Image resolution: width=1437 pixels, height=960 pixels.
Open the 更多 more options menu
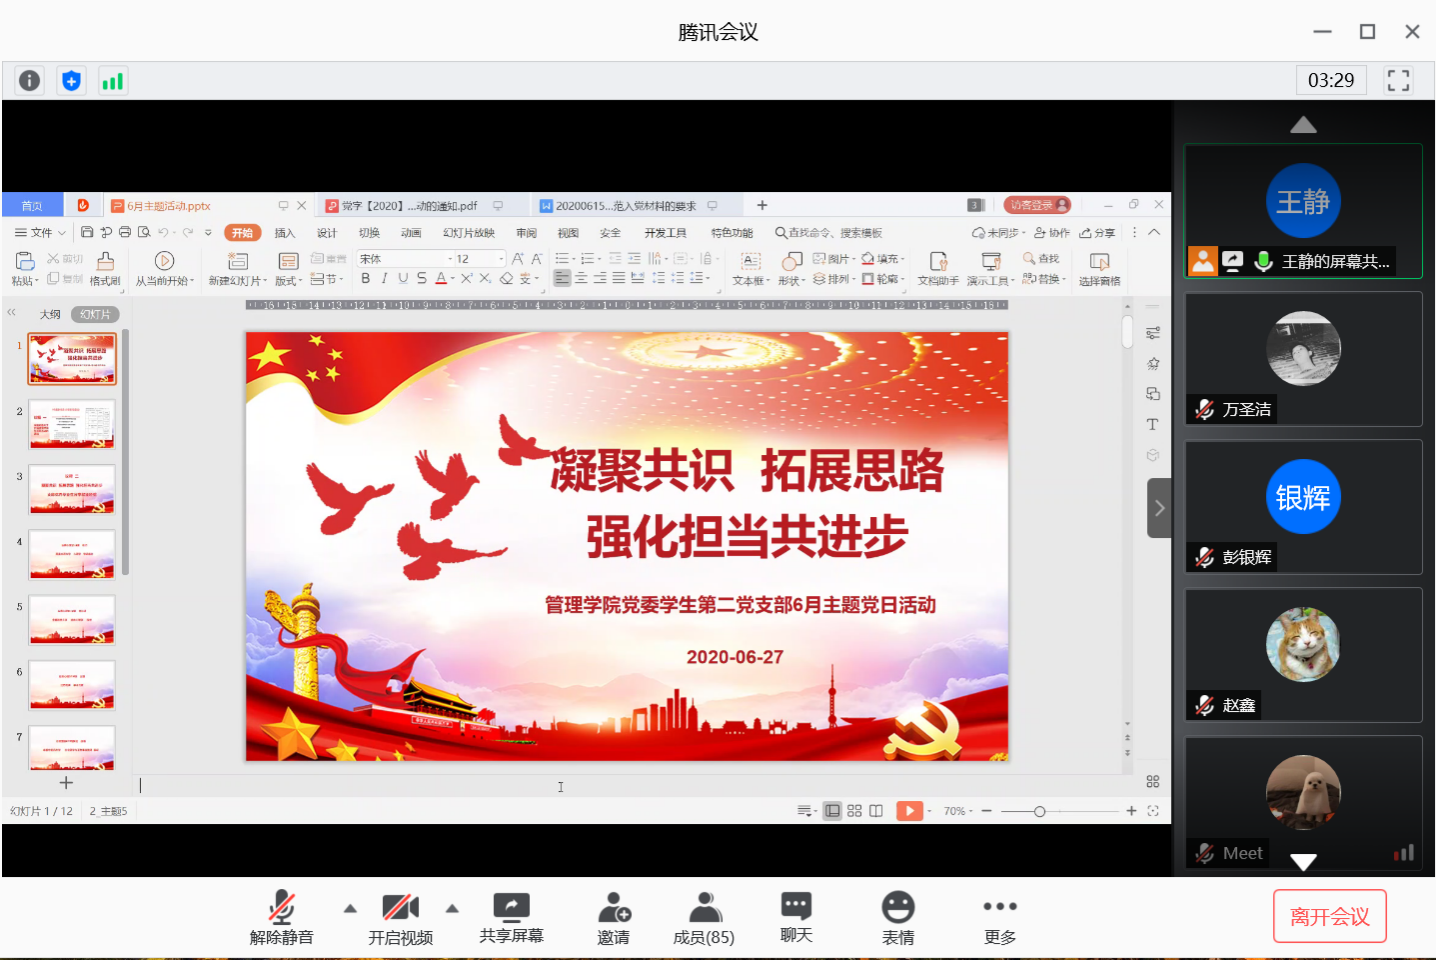point(1000,920)
